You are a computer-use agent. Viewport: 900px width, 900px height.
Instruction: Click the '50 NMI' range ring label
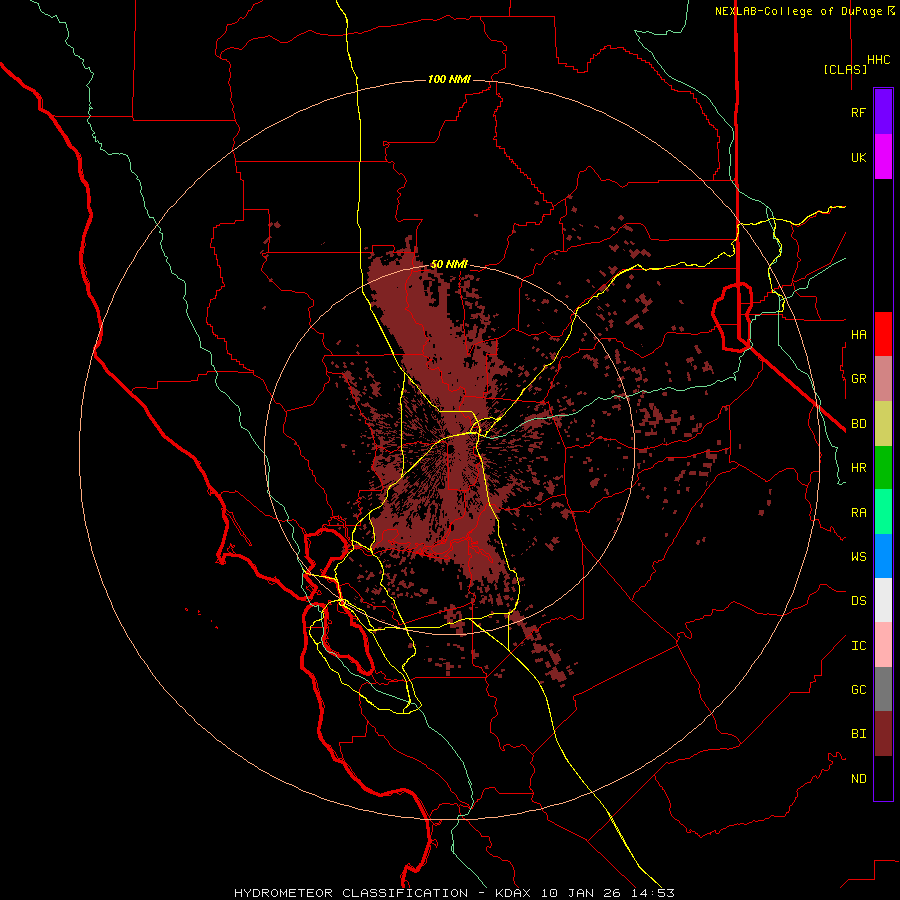pyautogui.click(x=449, y=264)
